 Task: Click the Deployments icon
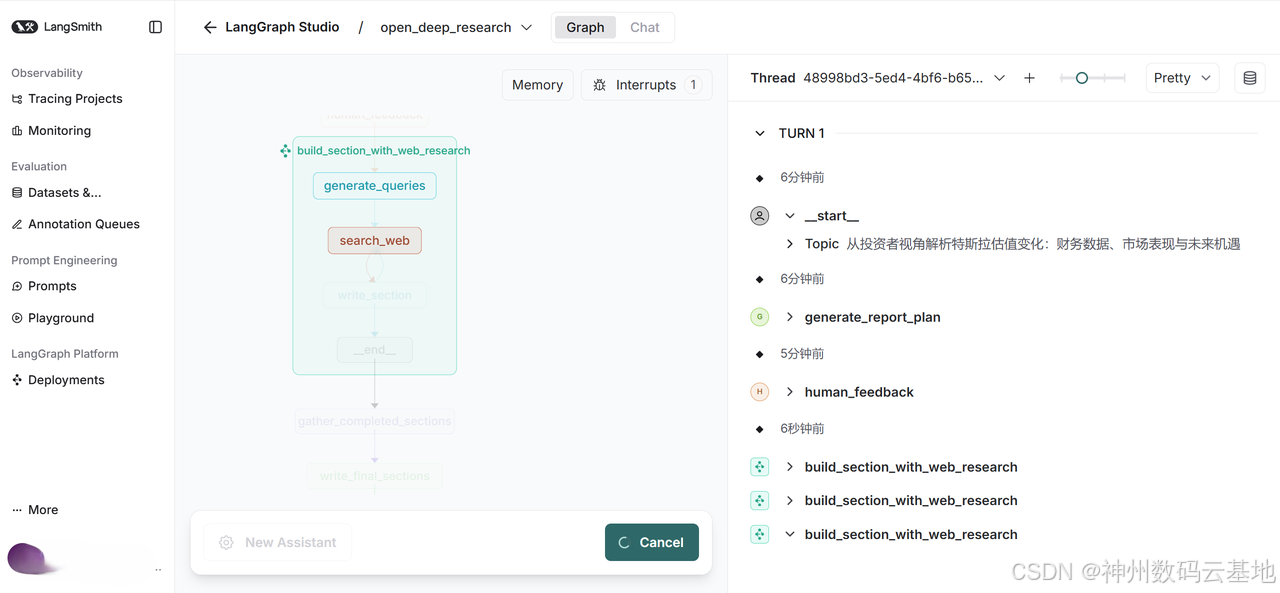(17, 381)
